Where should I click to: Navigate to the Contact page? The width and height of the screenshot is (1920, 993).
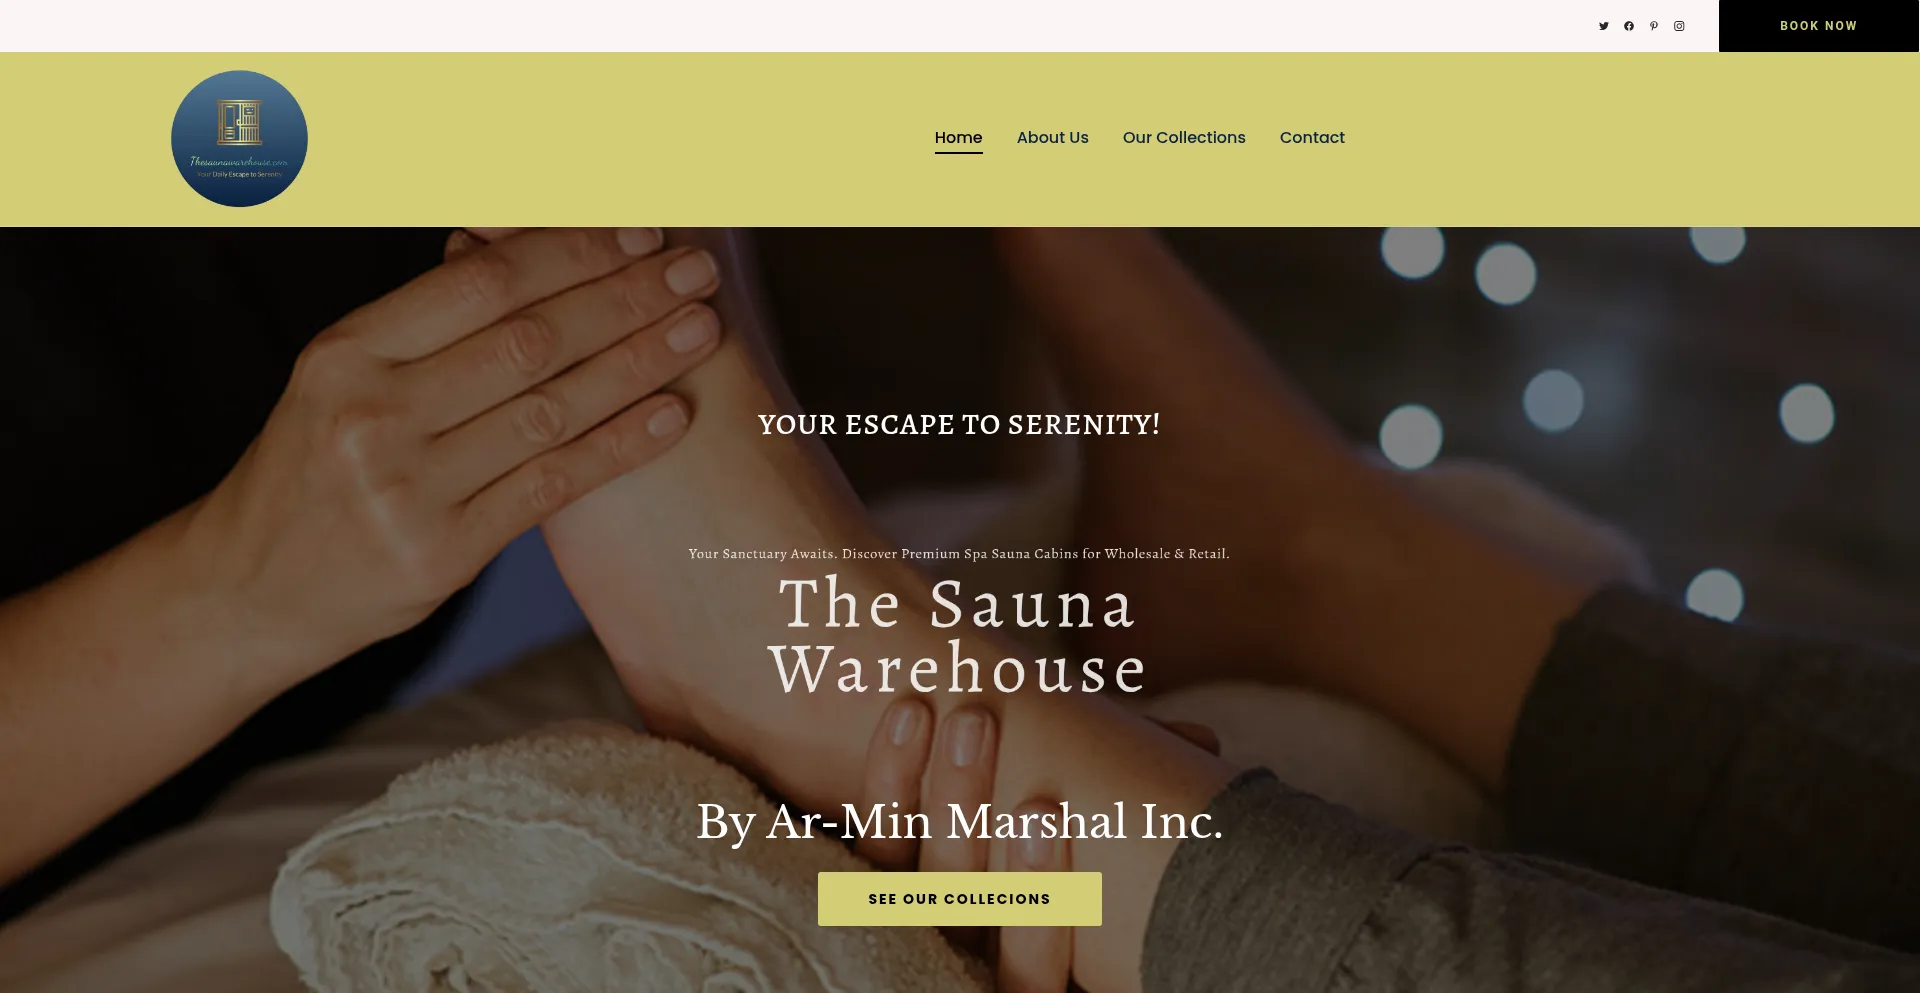[x=1312, y=138]
